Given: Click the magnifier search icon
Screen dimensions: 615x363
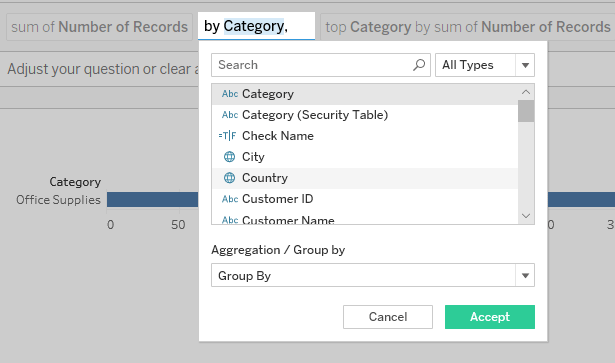Looking at the screenshot, I should tap(419, 65).
